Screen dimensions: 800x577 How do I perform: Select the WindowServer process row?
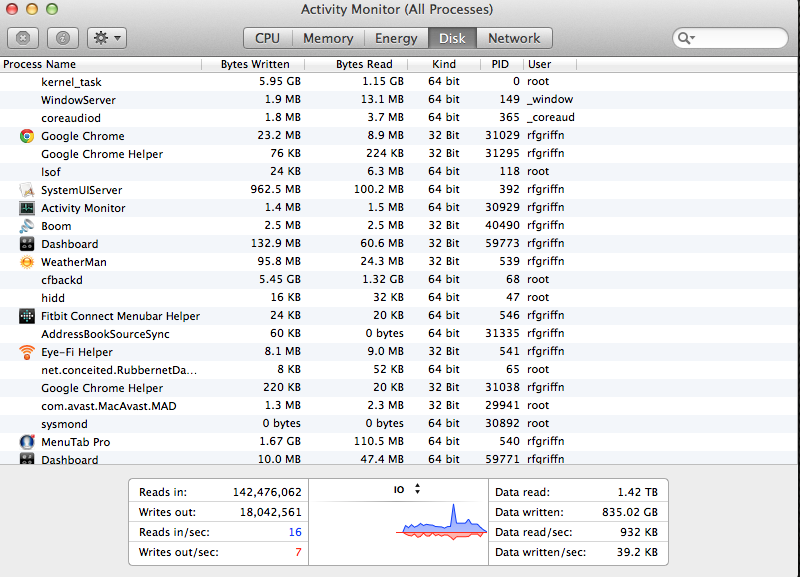click(x=398, y=99)
